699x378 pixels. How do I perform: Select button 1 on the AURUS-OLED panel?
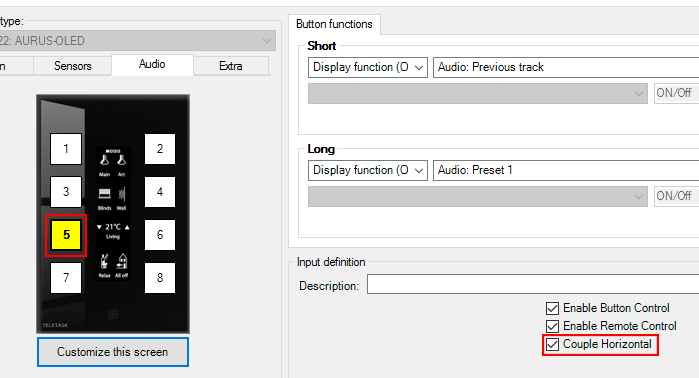point(66,149)
